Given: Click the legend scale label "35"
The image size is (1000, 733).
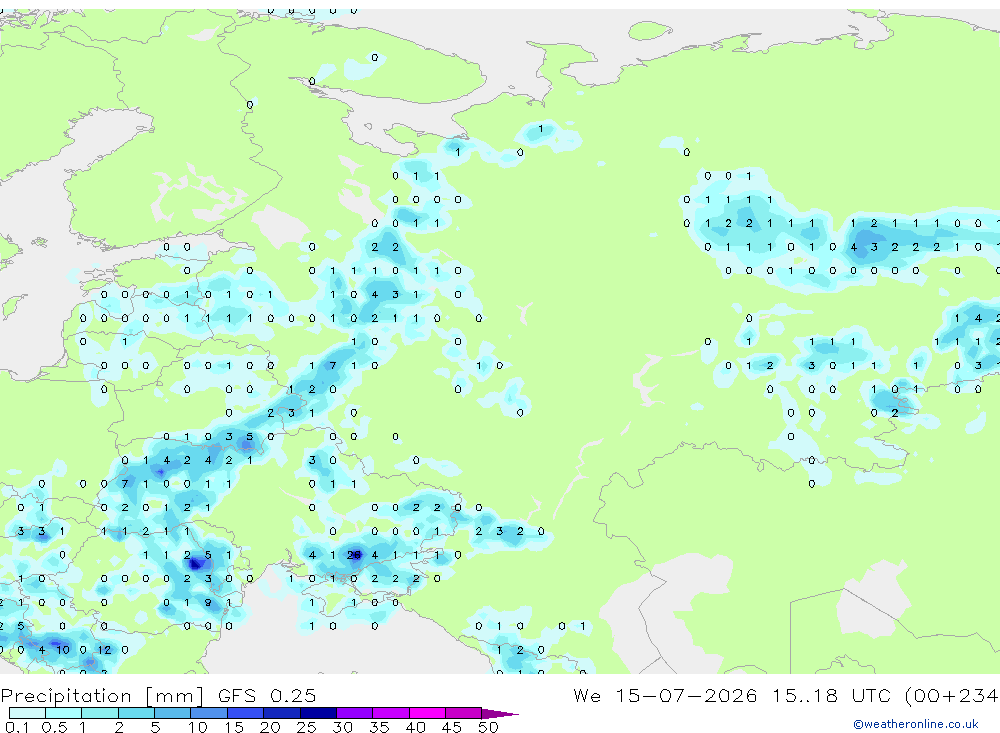Looking at the screenshot, I should (379, 727).
